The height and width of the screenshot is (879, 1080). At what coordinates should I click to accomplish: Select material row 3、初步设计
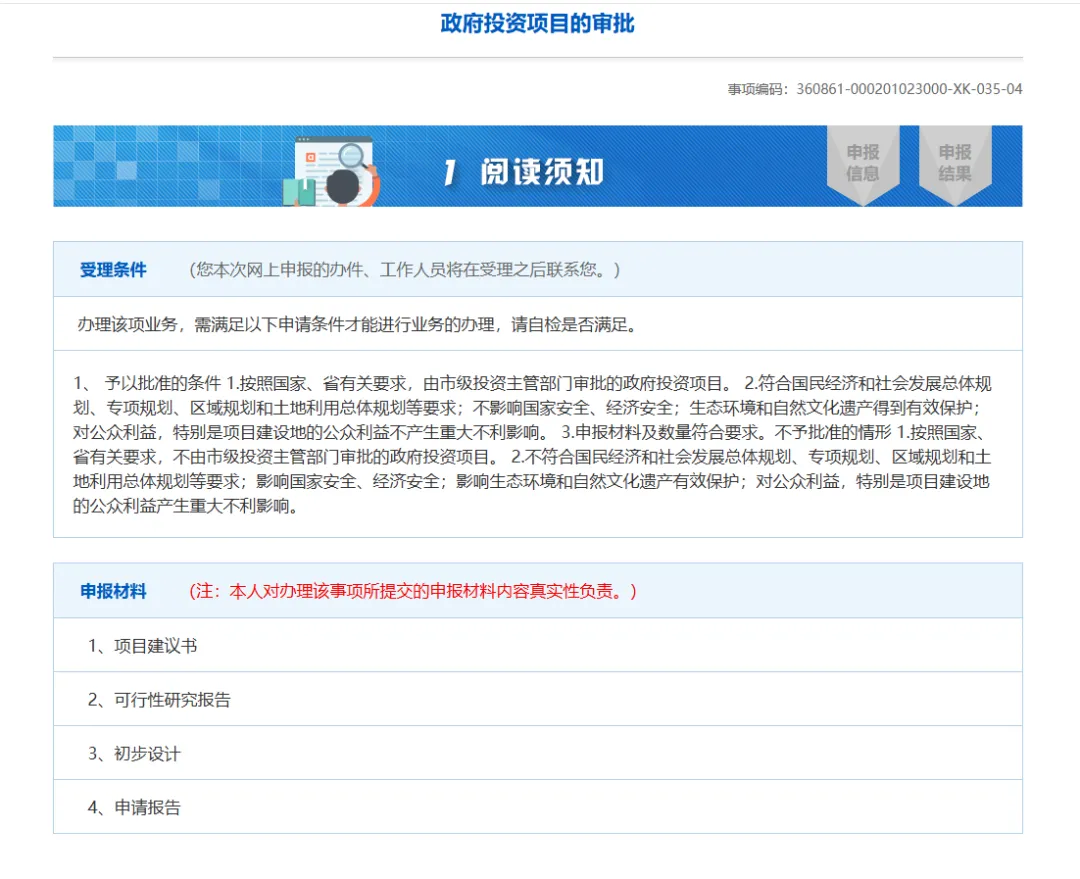click(538, 753)
